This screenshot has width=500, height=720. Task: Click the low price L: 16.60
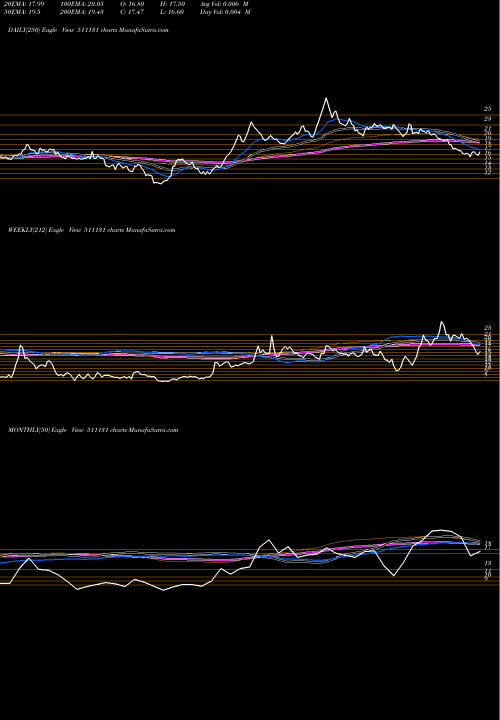(172, 12)
